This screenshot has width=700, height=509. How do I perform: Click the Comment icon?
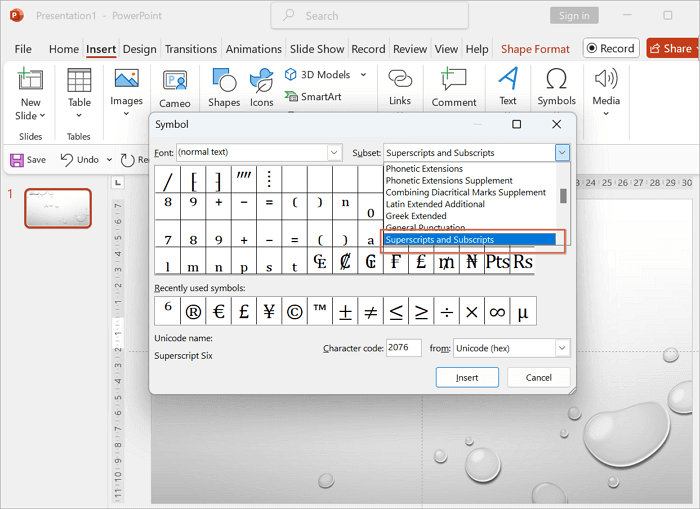click(x=454, y=82)
